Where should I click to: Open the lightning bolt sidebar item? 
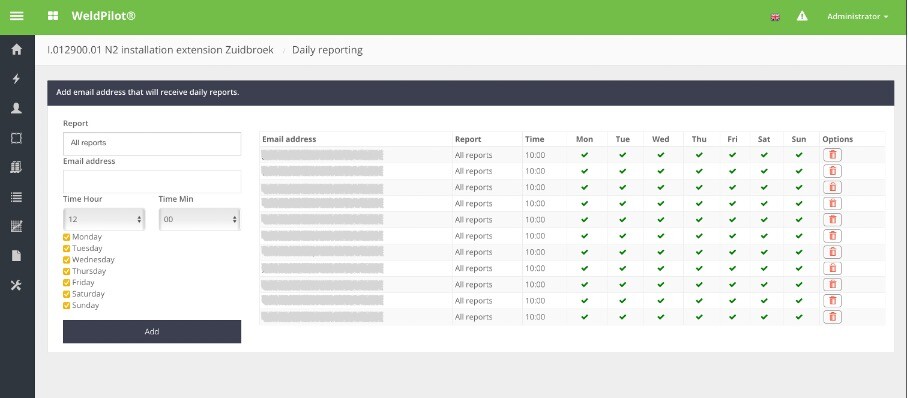(x=17, y=79)
